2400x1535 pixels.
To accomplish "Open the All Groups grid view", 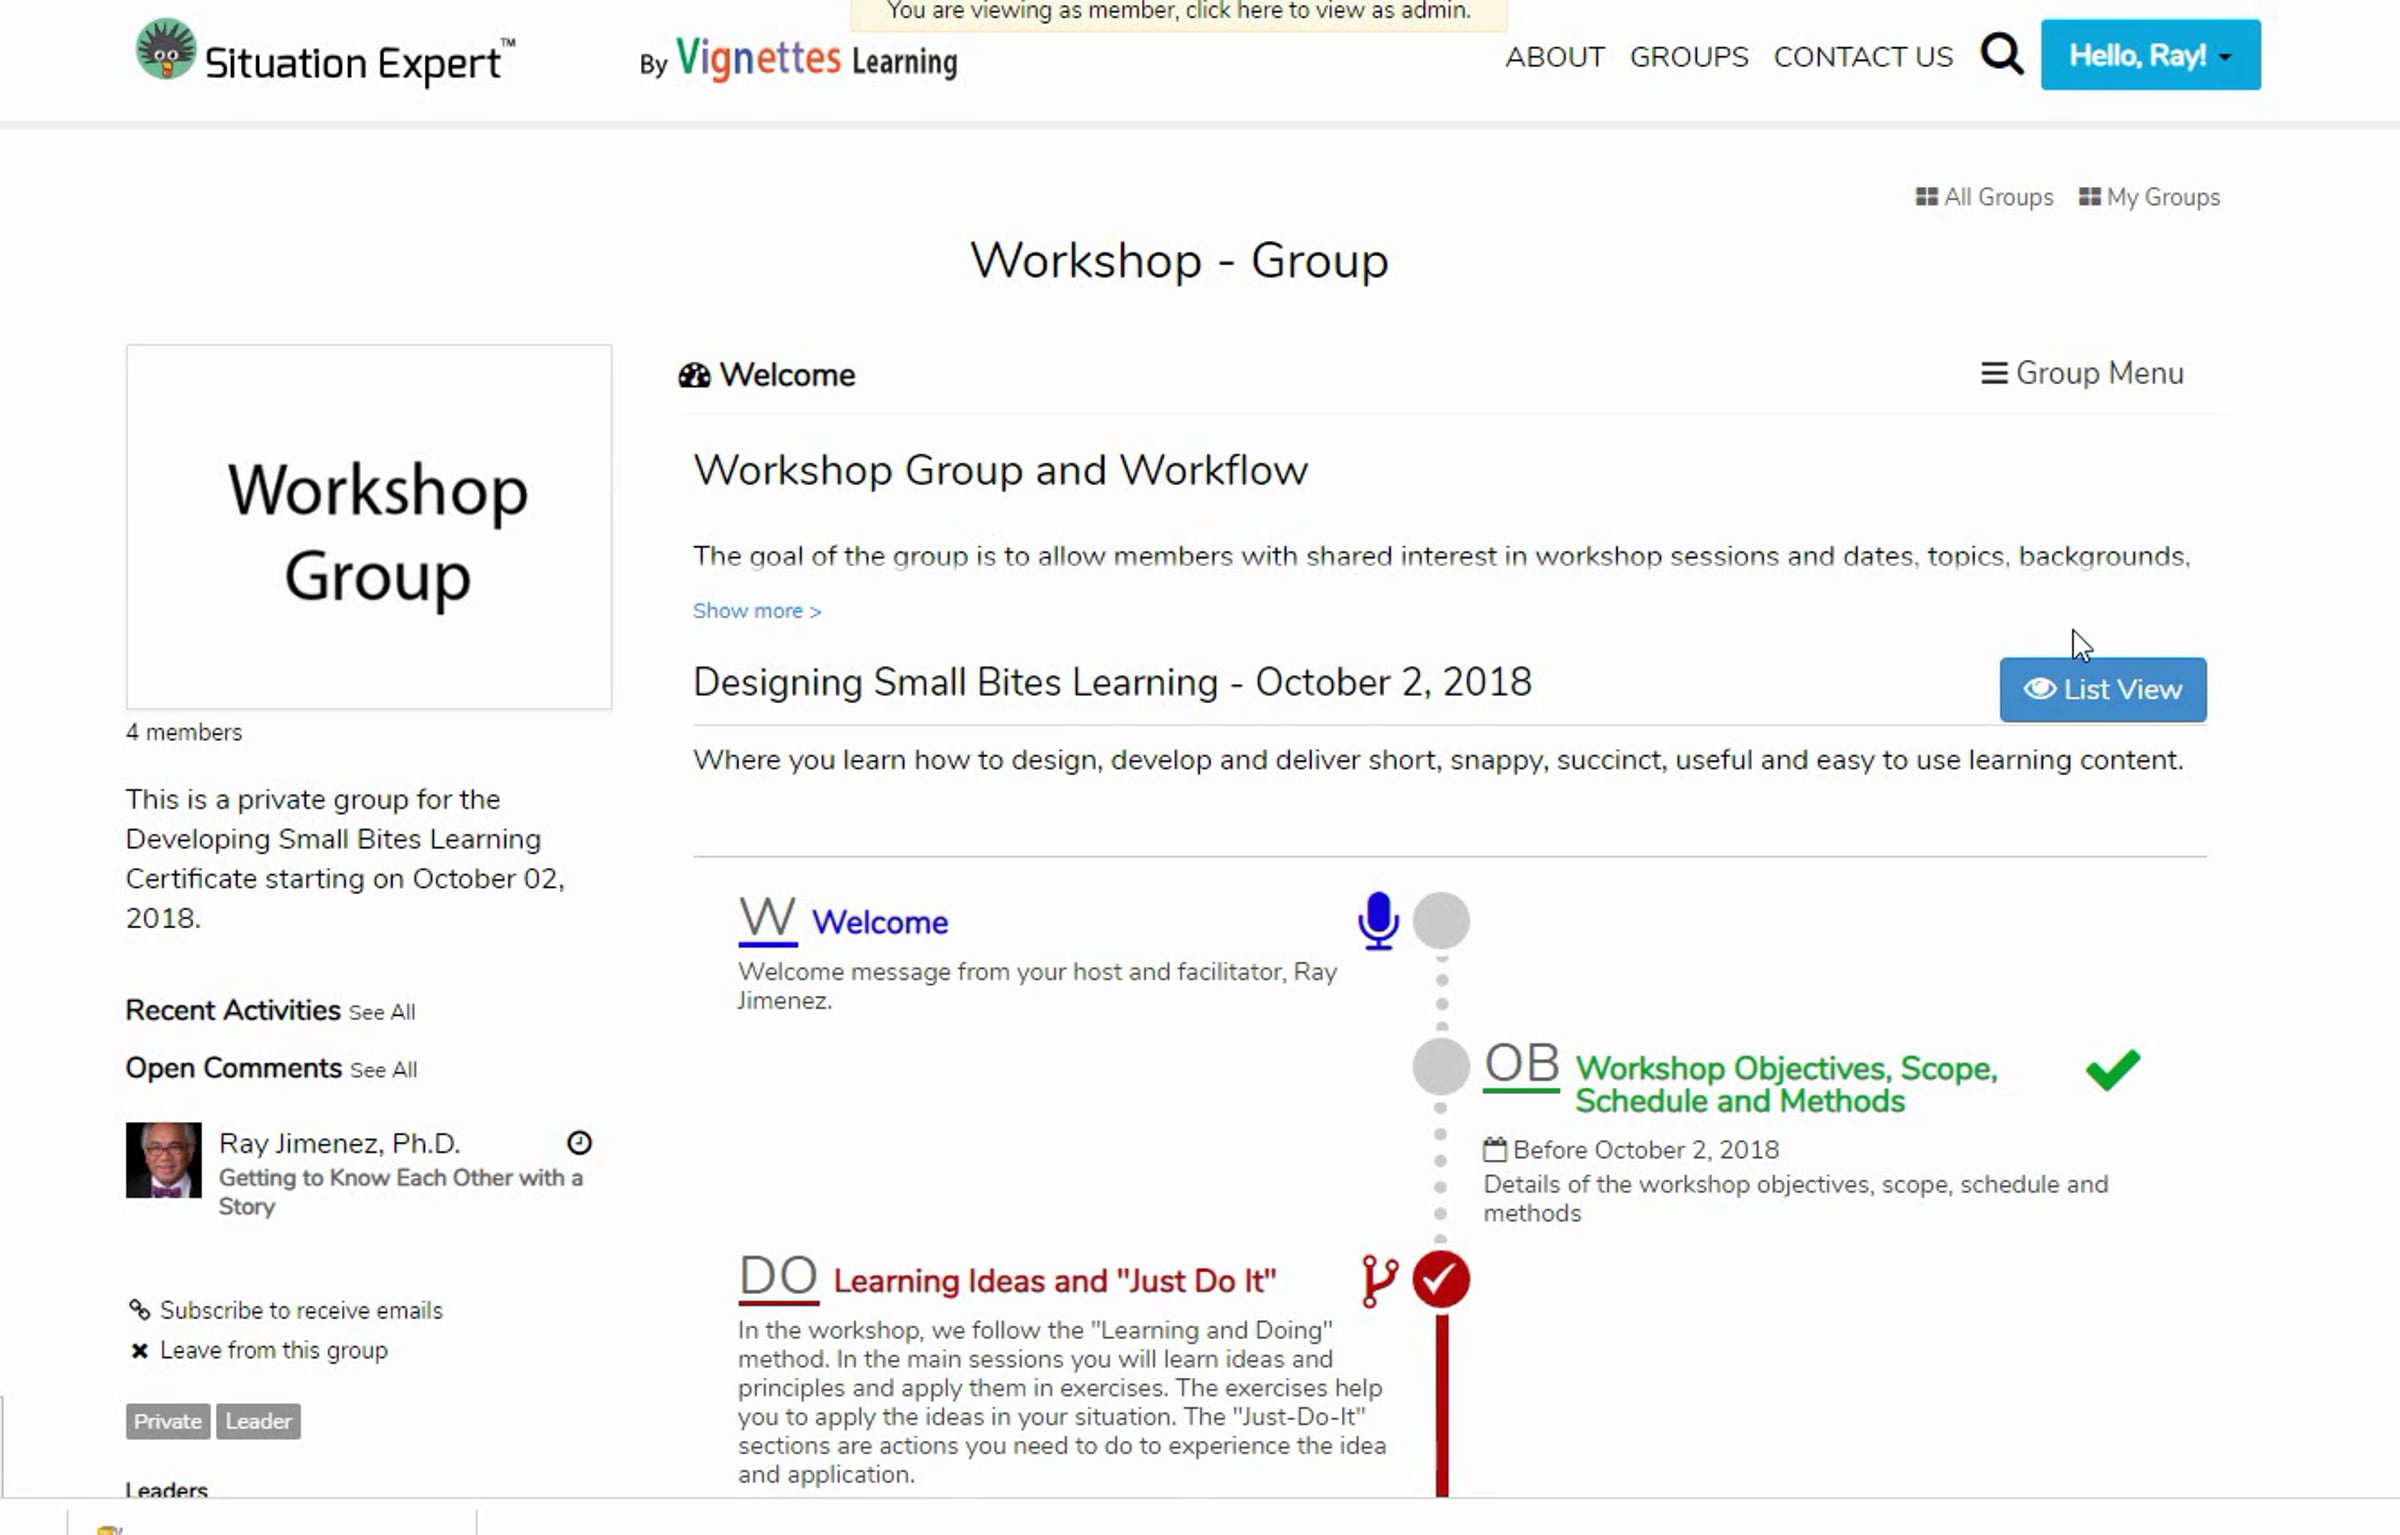I will coord(1984,197).
